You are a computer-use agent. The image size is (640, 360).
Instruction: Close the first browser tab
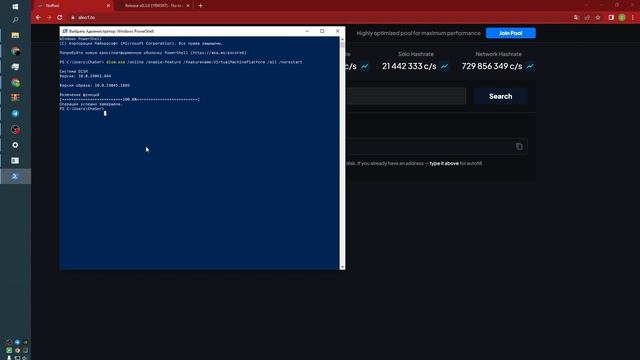coord(108,6)
